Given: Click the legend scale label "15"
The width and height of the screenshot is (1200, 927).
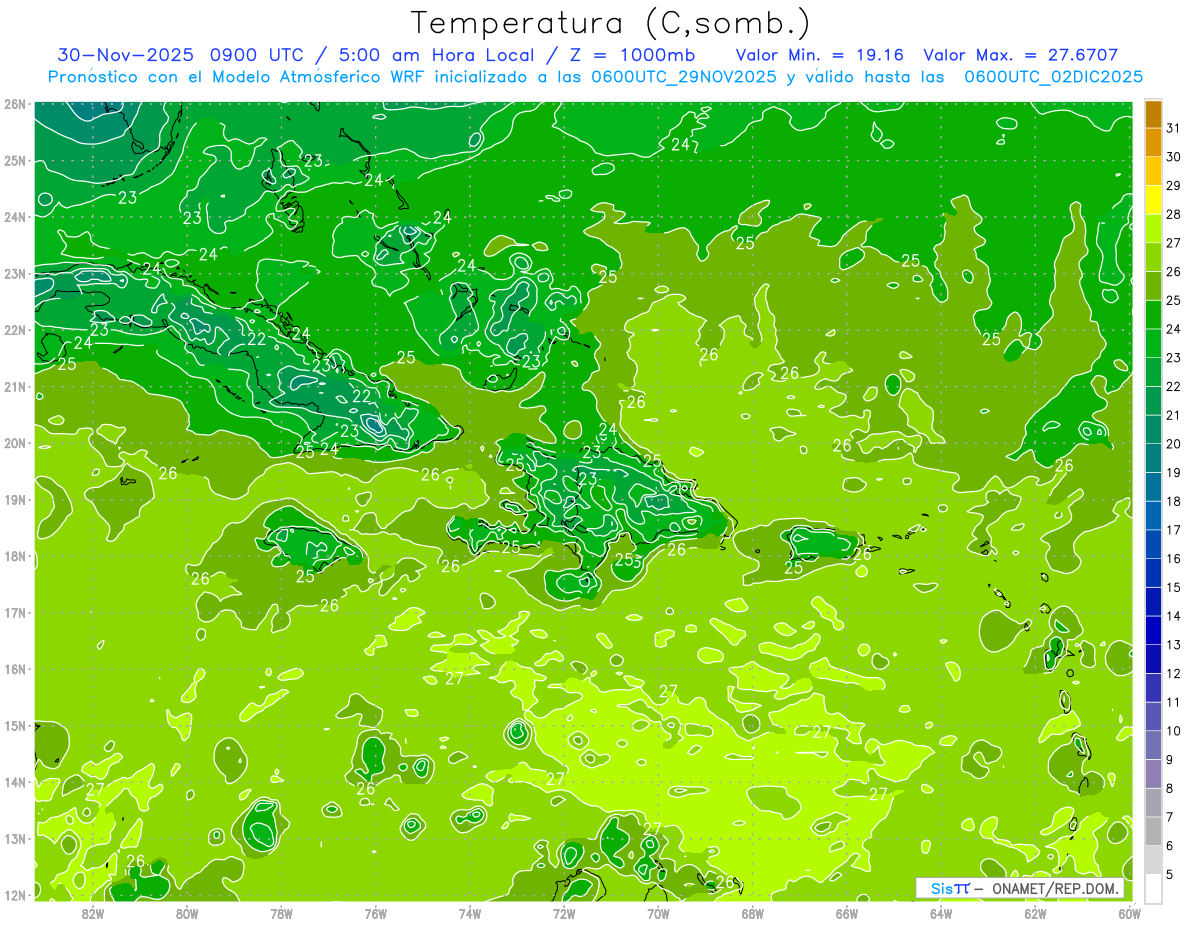Looking at the screenshot, I should pos(1174,588).
